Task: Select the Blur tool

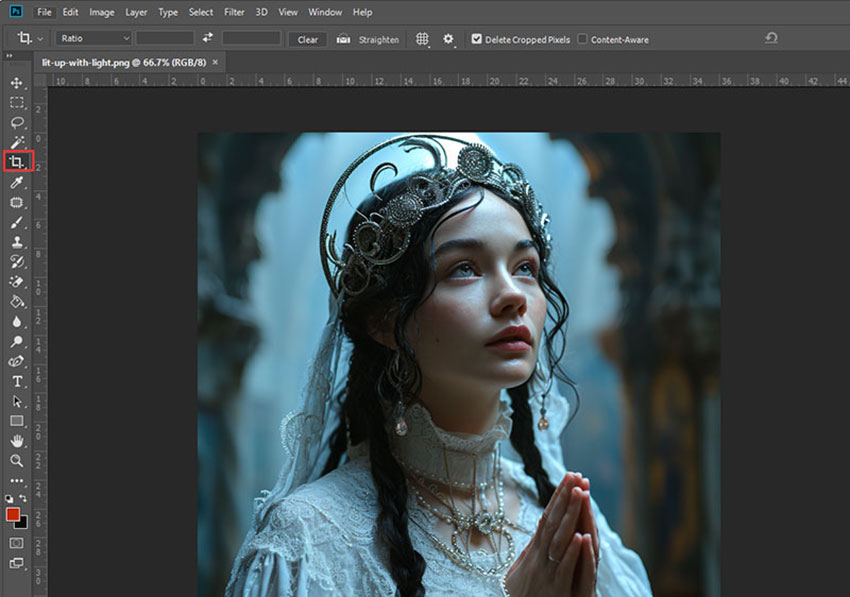Action: click(17, 322)
